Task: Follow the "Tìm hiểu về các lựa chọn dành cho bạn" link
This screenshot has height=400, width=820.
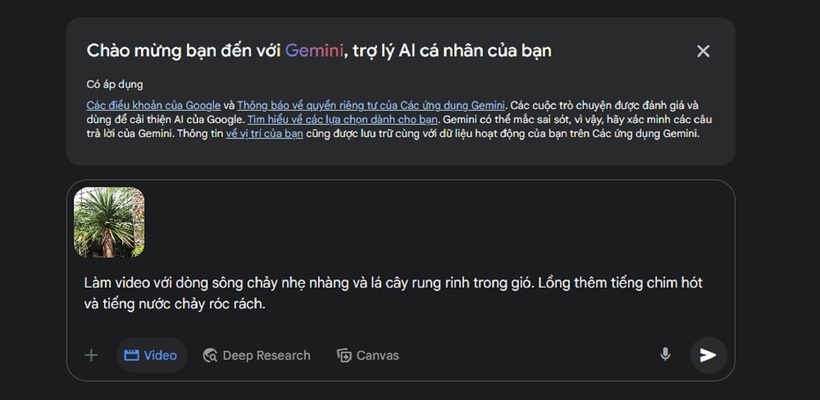Action: (343, 119)
